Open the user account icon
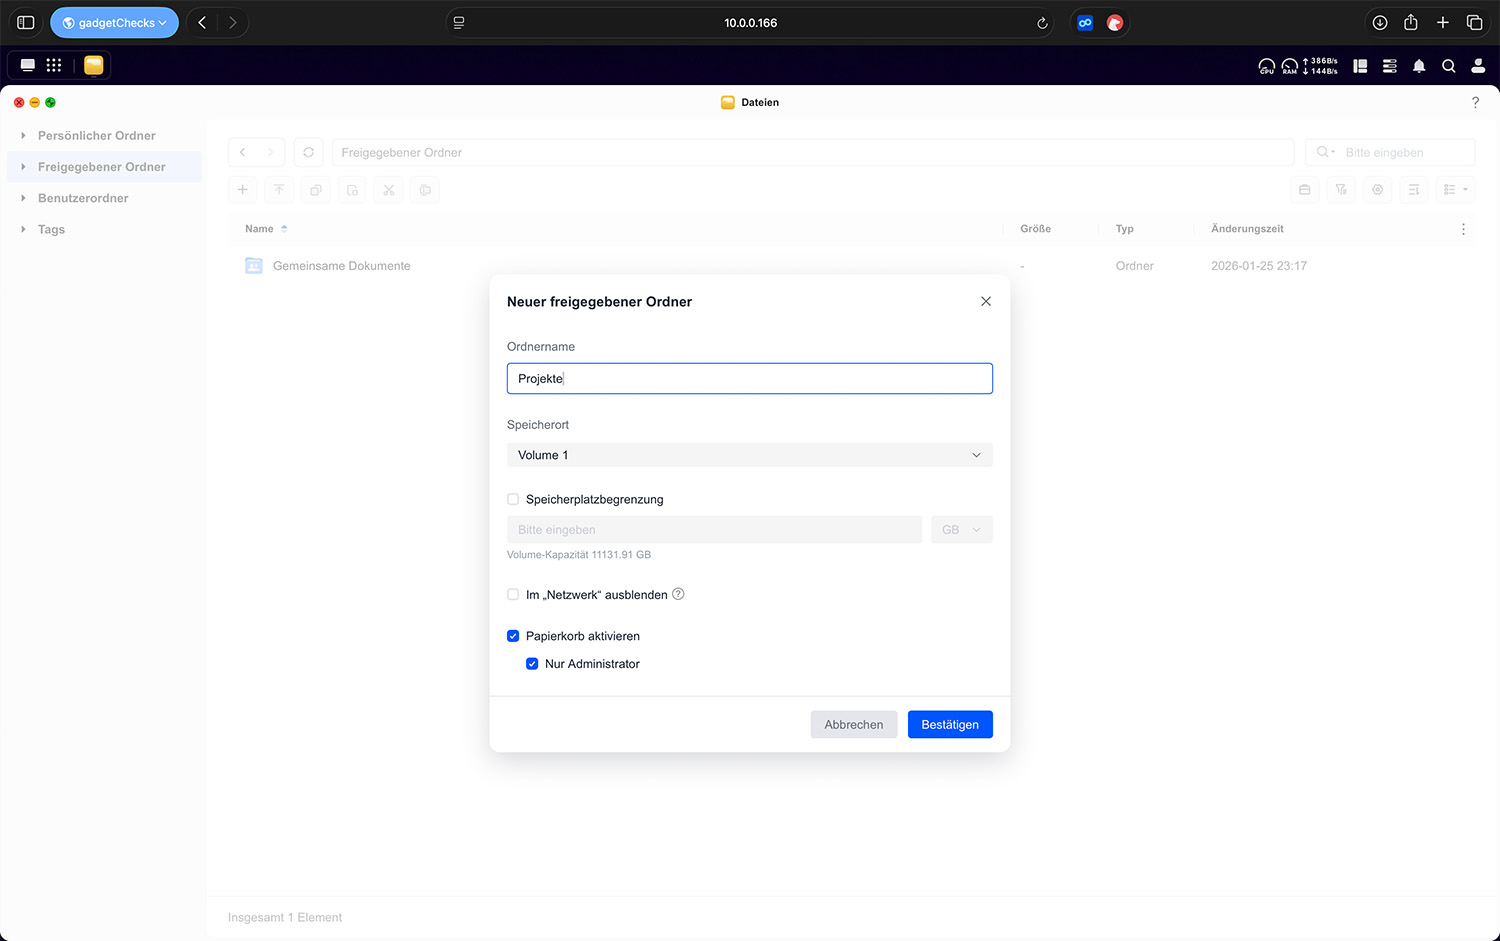This screenshot has height=941, width=1500. tap(1478, 66)
